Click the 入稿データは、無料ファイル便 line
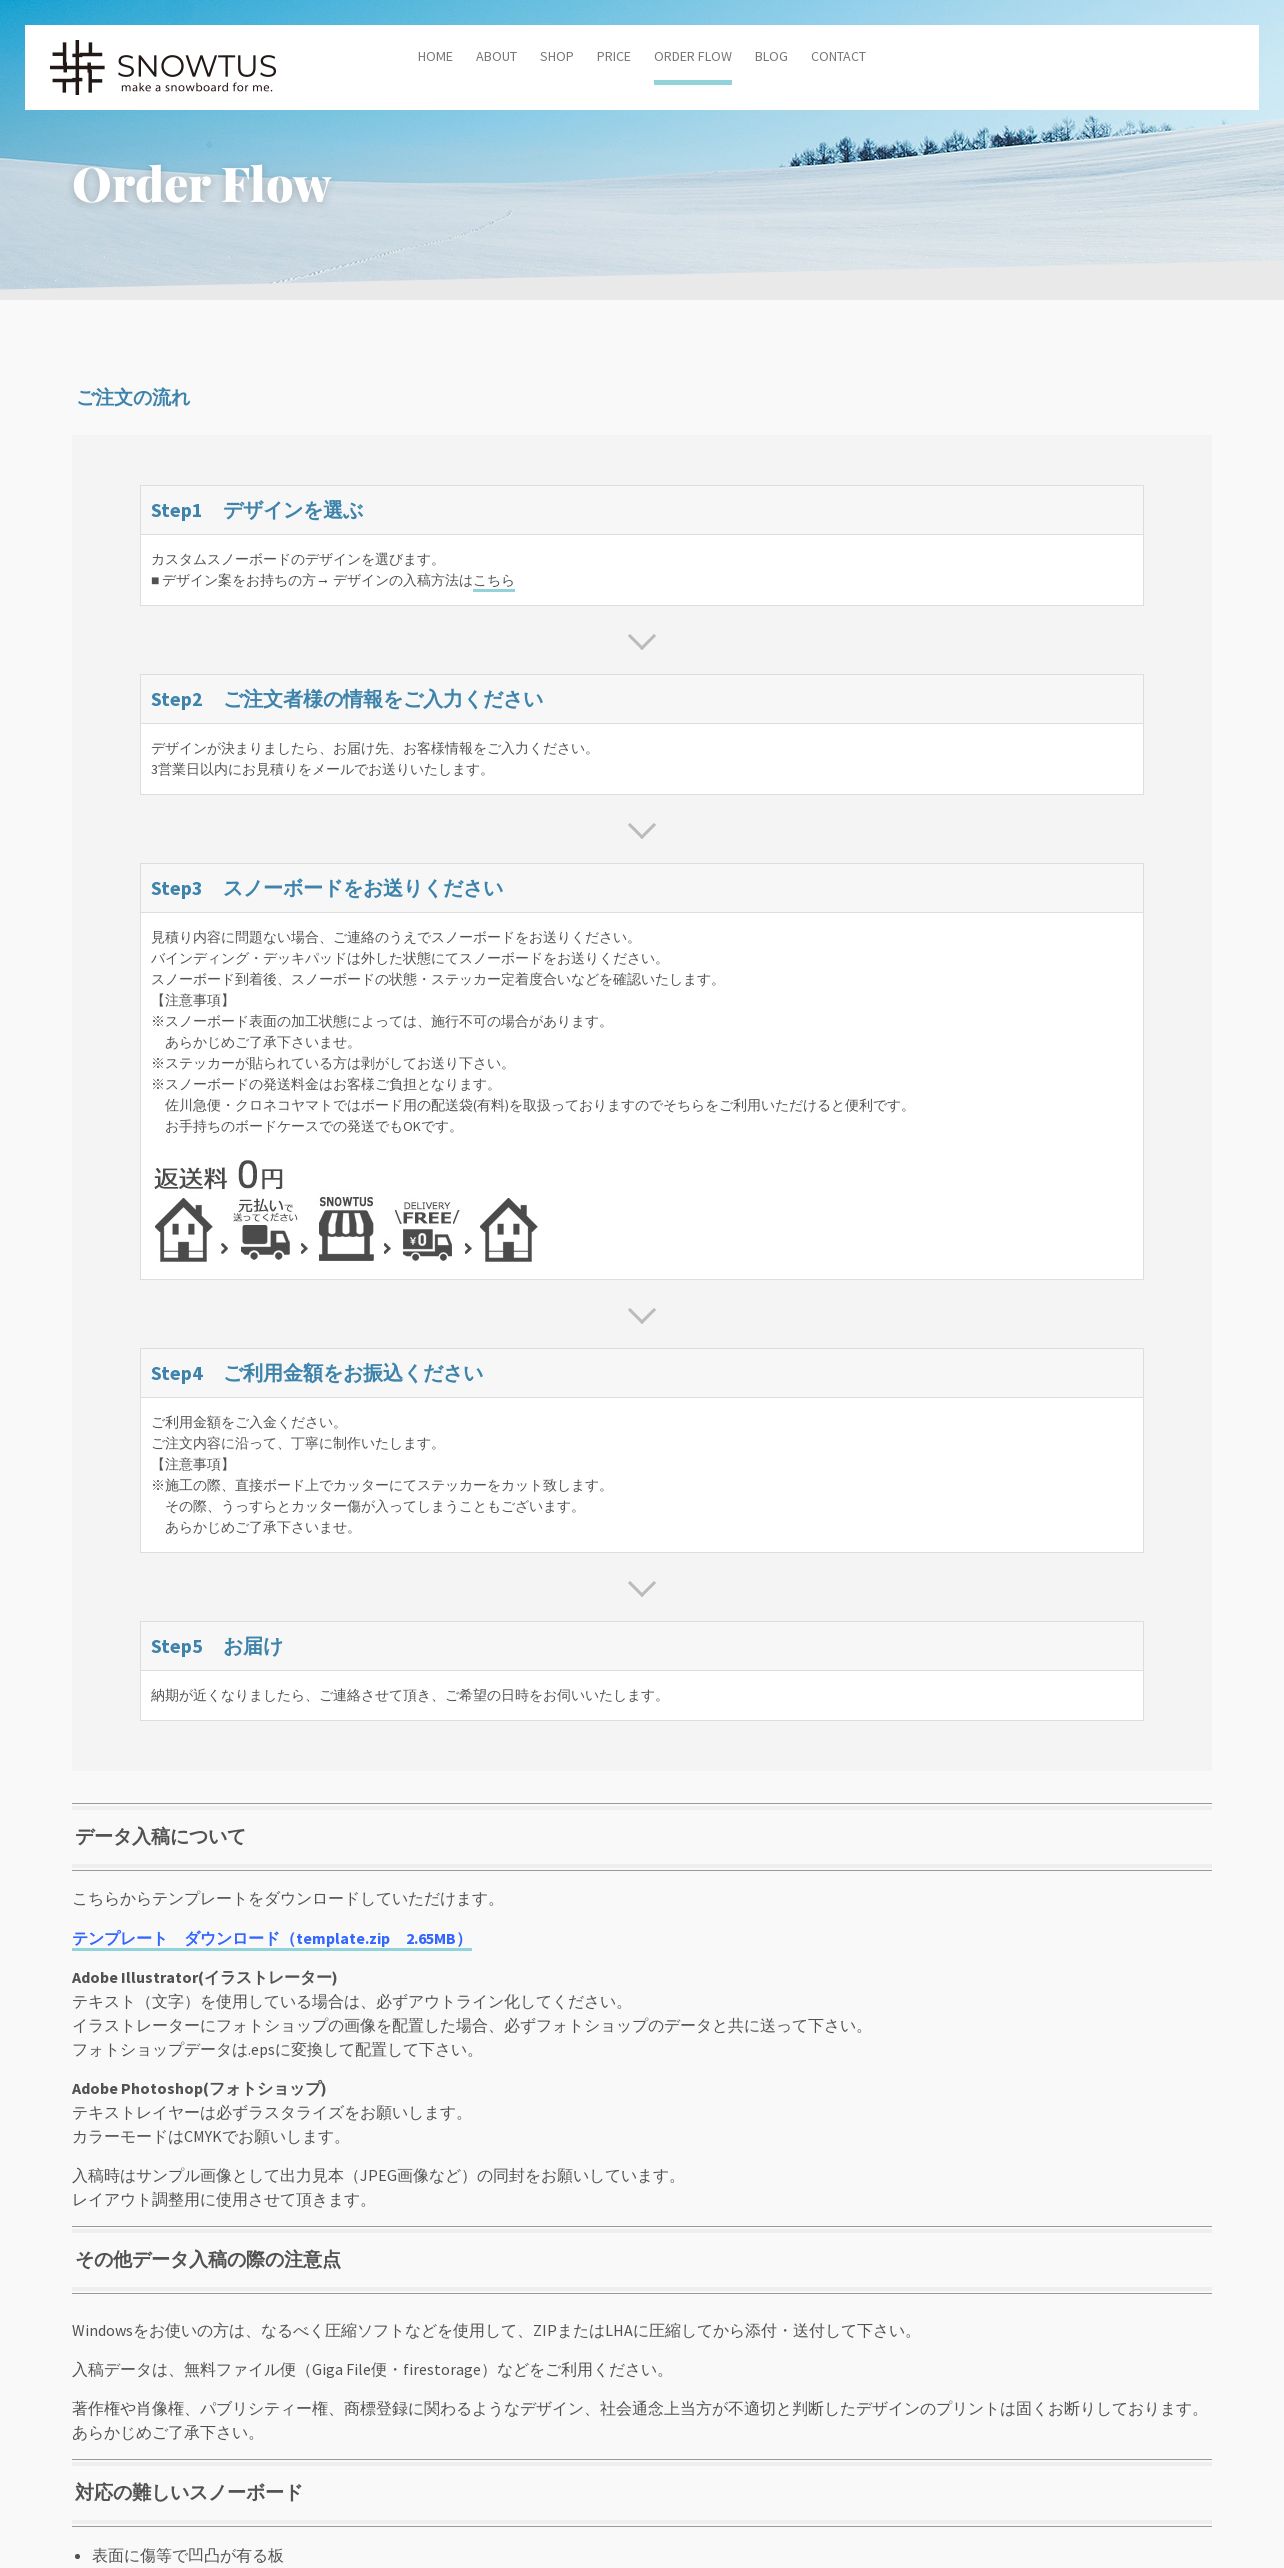The height and width of the screenshot is (2568, 1284). point(371,2370)
